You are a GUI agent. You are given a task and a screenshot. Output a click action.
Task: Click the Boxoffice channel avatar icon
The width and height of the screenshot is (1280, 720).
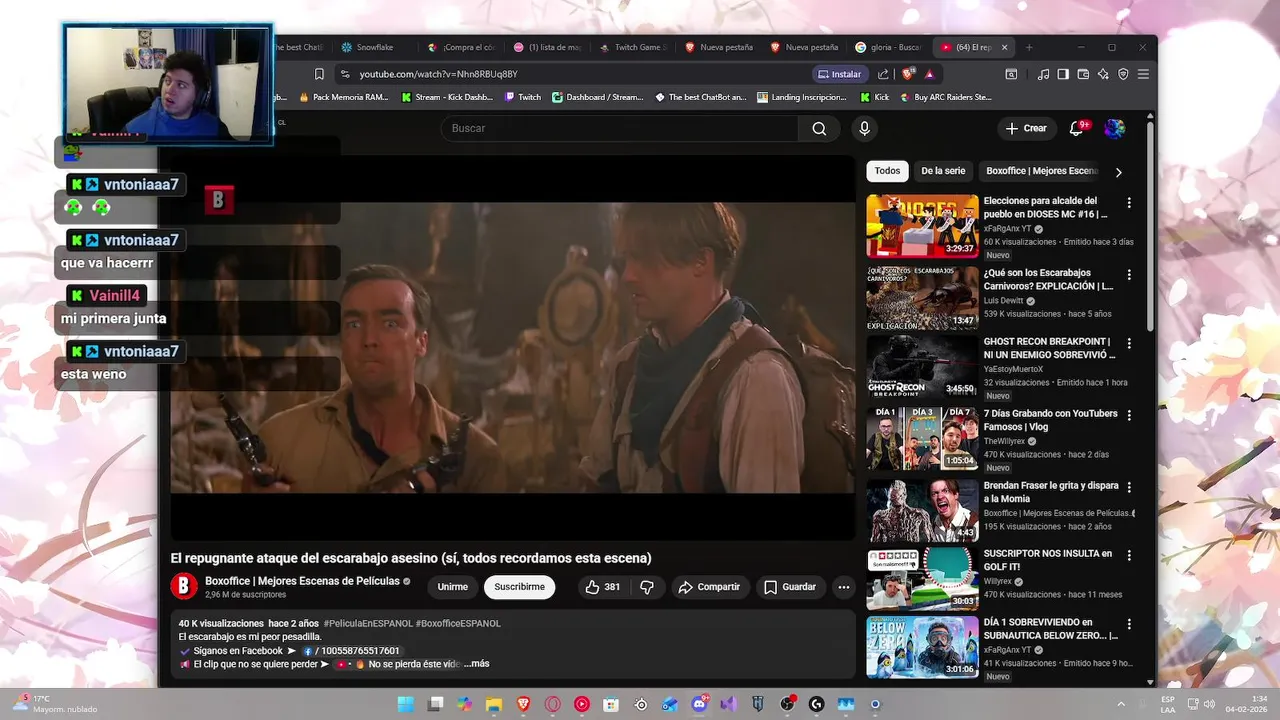pos(184,587)
